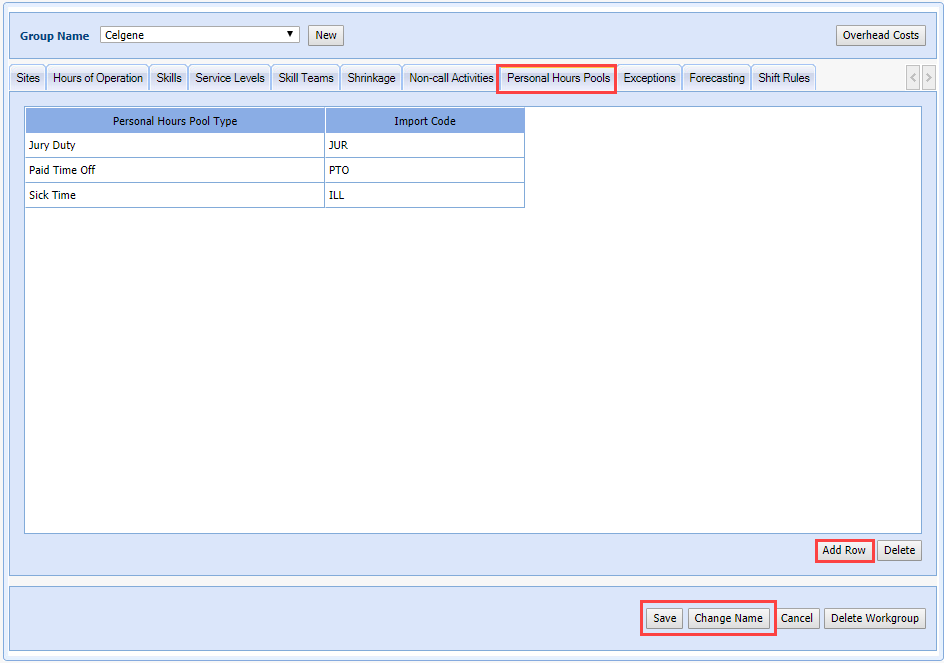944x663 pixels.
Task: Click the PTO import code cell
Action: [x=424, y=170]
